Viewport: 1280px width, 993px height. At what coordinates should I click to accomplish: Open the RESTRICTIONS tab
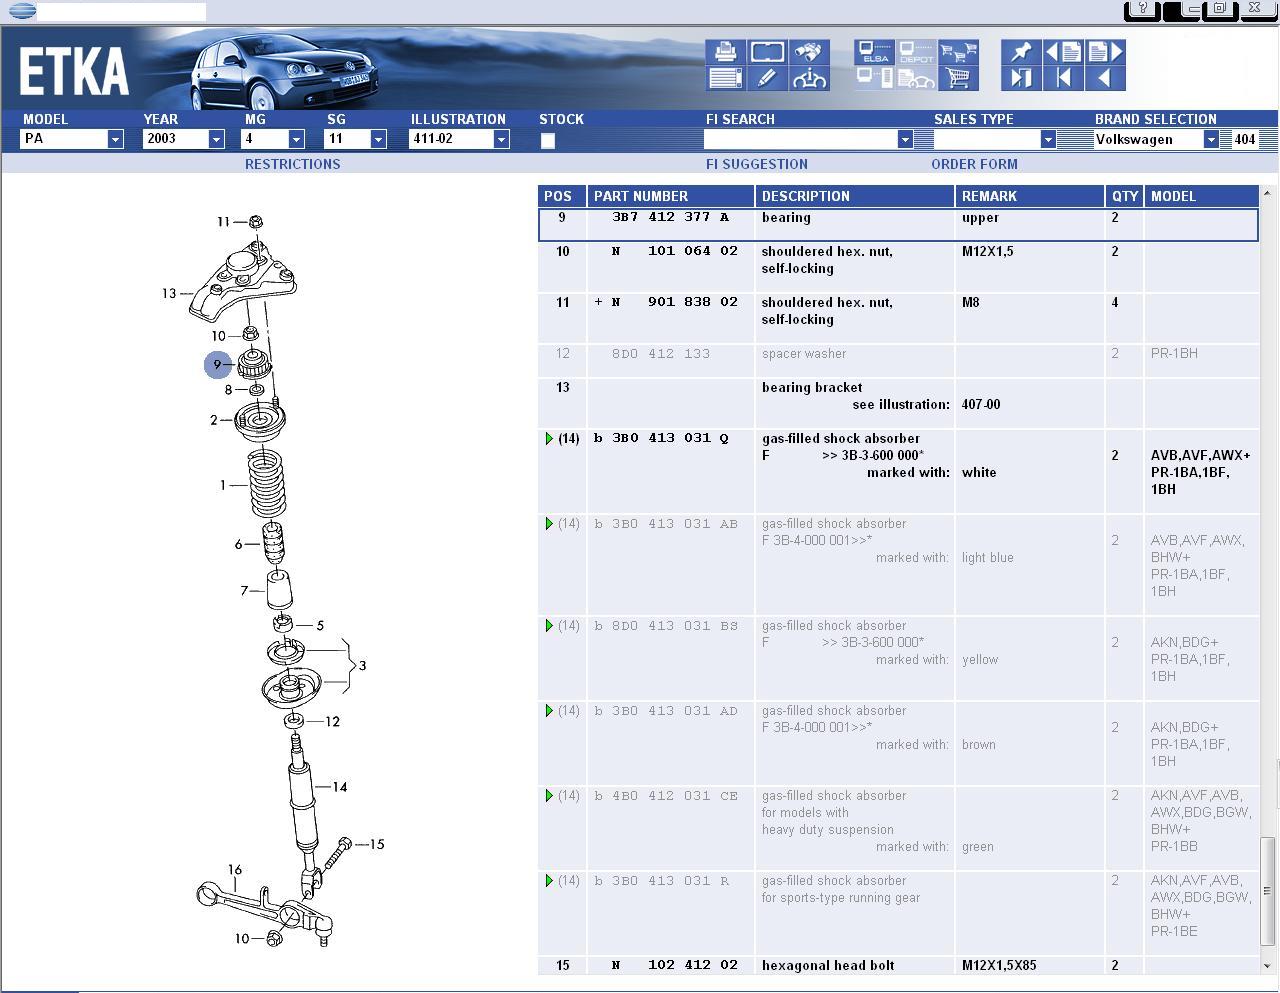click(x=292, y=164)
